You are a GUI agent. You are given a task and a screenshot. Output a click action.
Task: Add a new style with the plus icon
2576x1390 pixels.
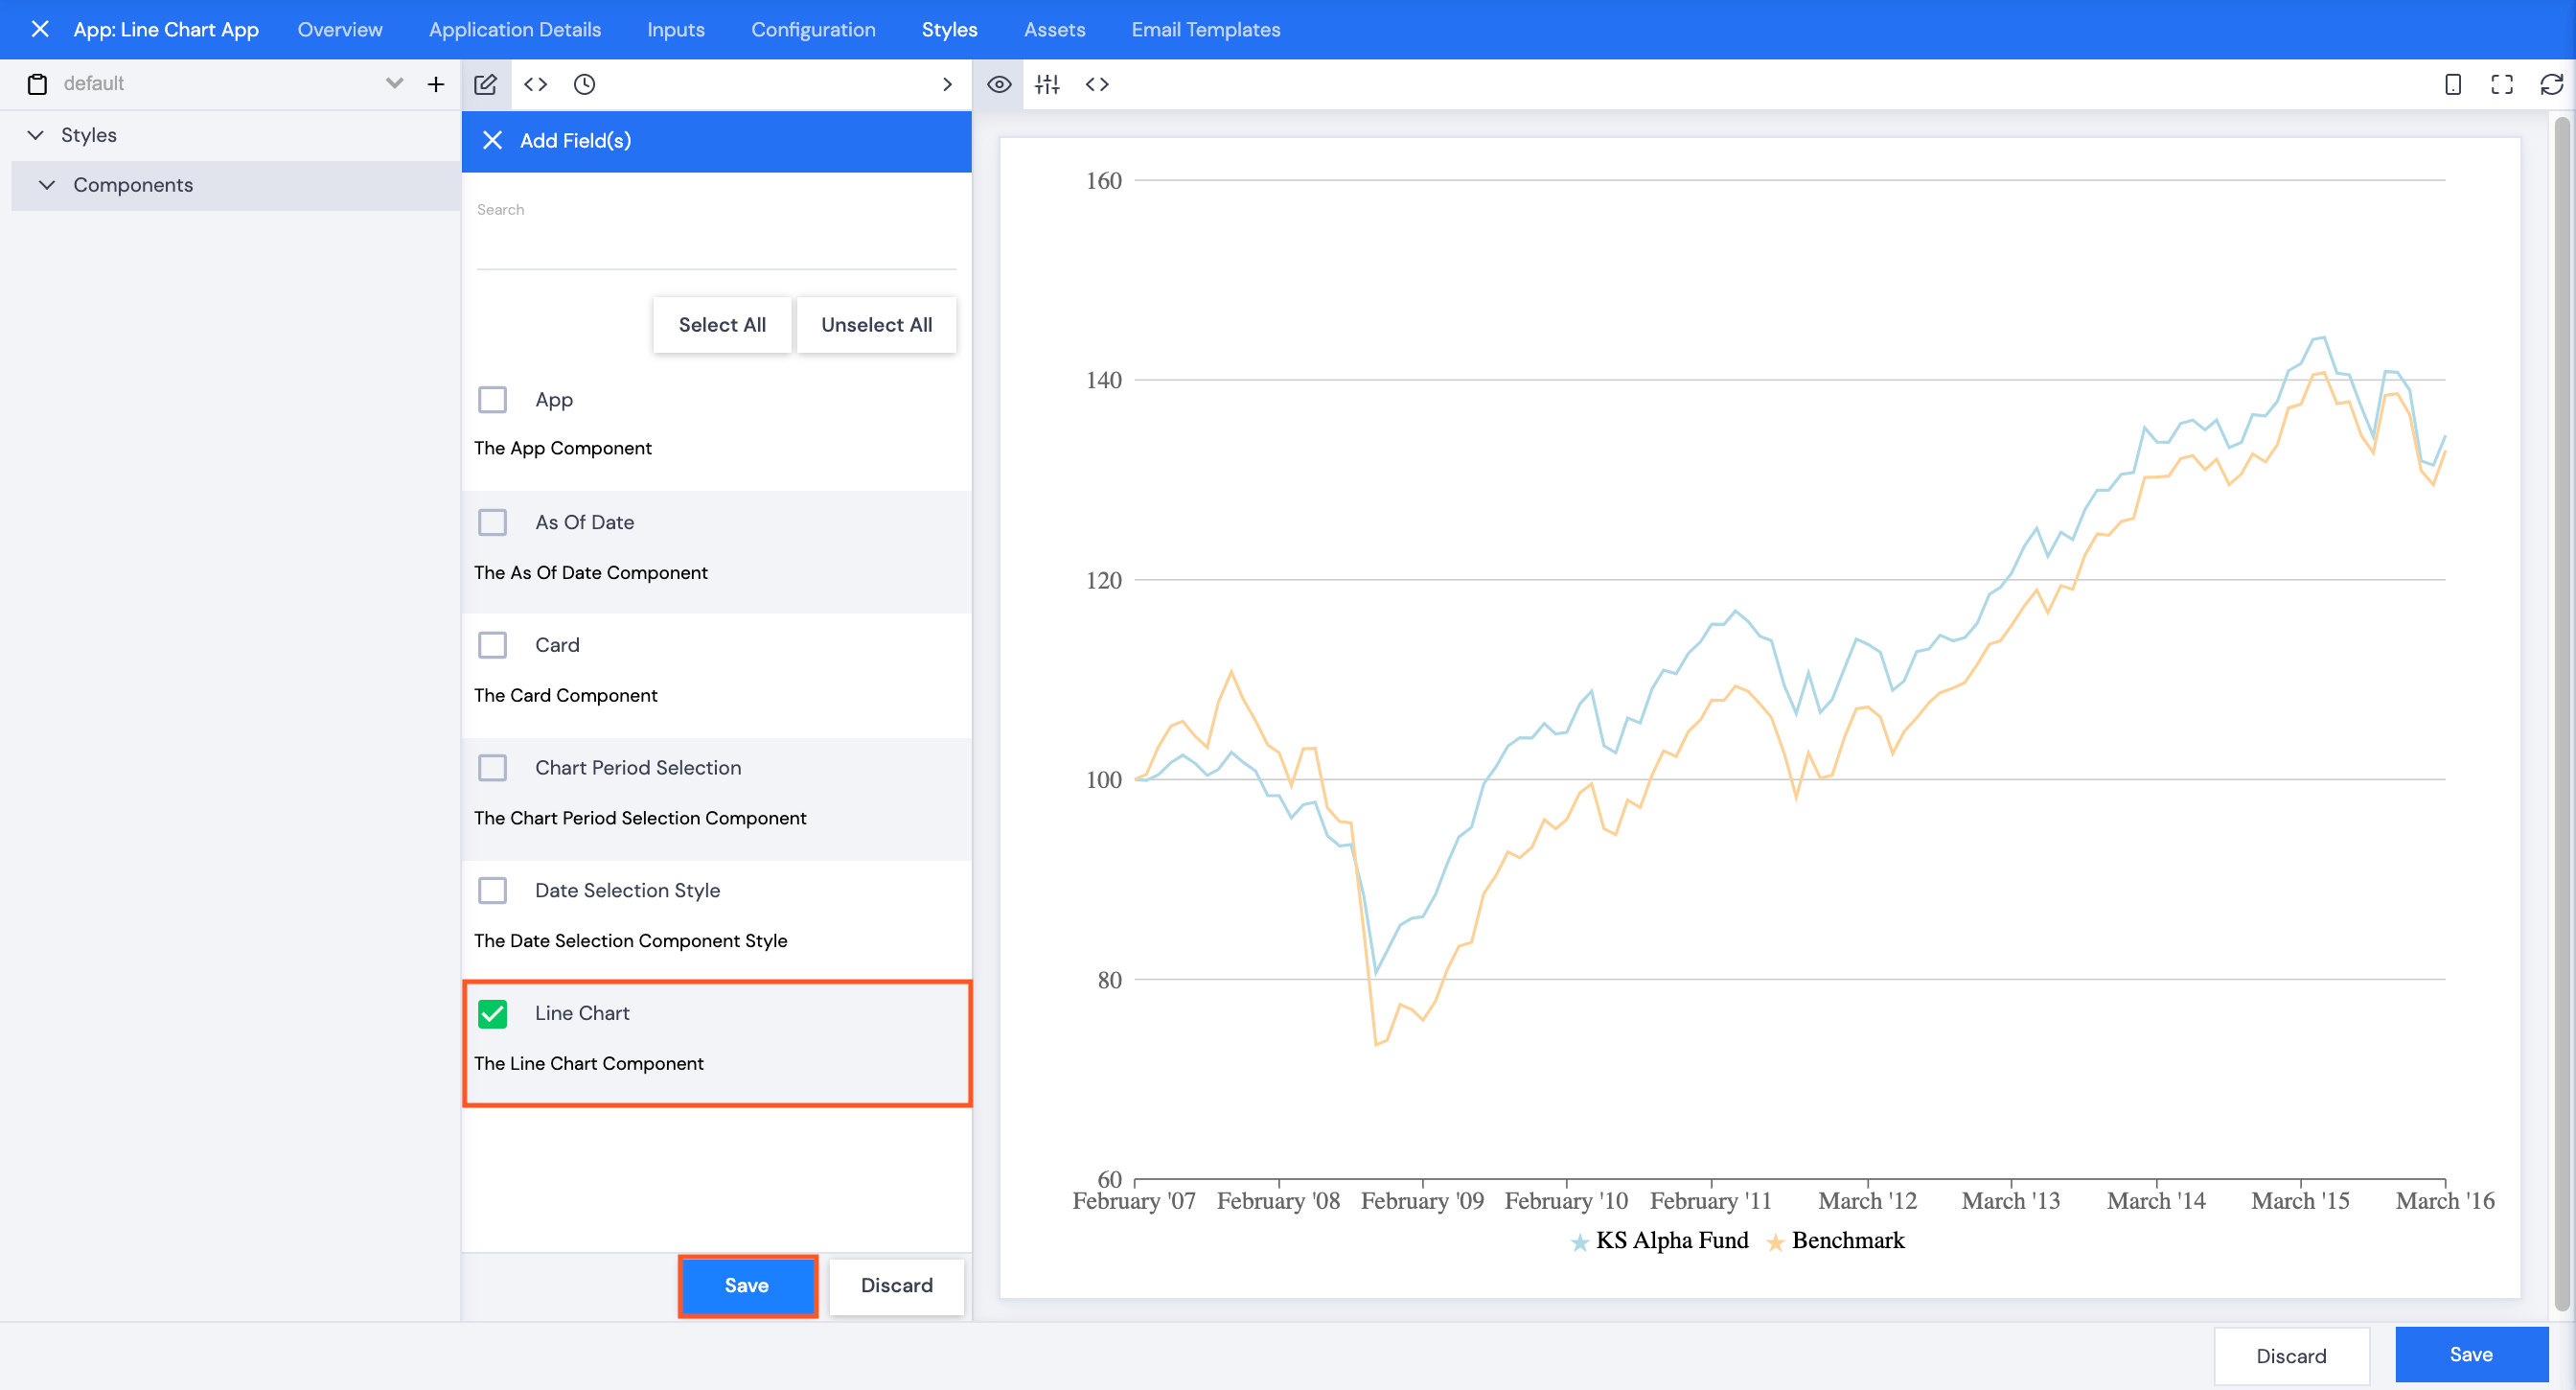coord(436,84)
